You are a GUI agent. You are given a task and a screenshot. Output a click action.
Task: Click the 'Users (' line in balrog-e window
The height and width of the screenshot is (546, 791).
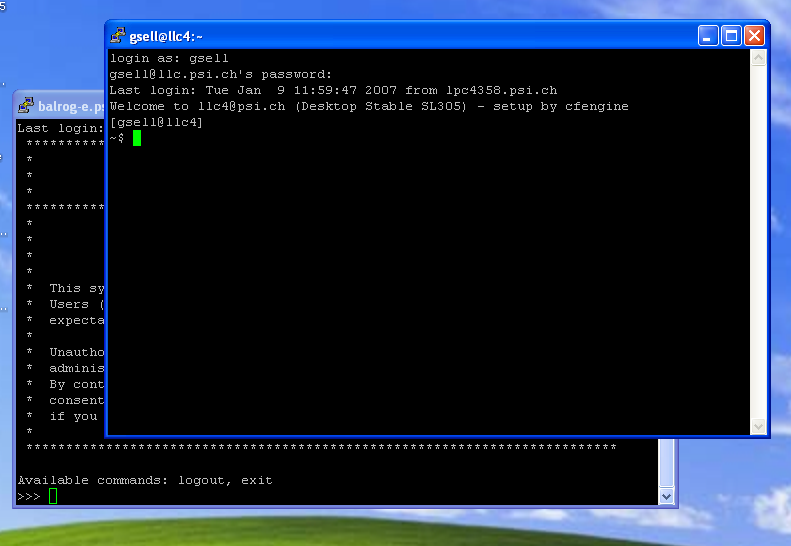tap(77, 304)
